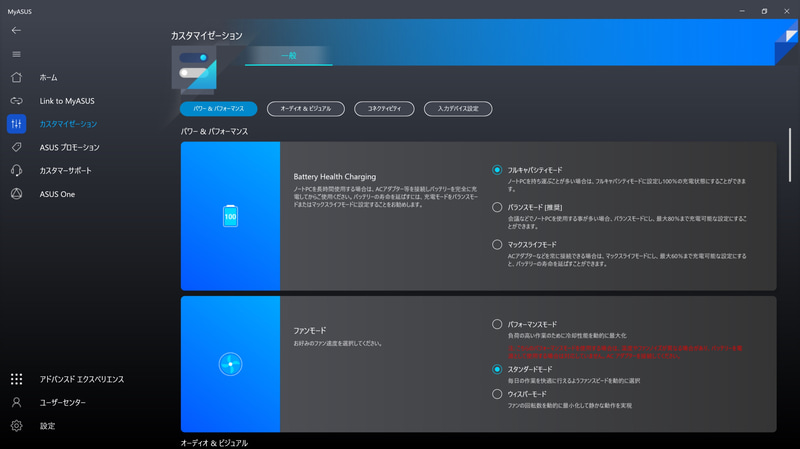Viewport: 800px width, 449px height.
Task: Open ユーザーセンター in the sidebar
Action: [x=63, y=403]
